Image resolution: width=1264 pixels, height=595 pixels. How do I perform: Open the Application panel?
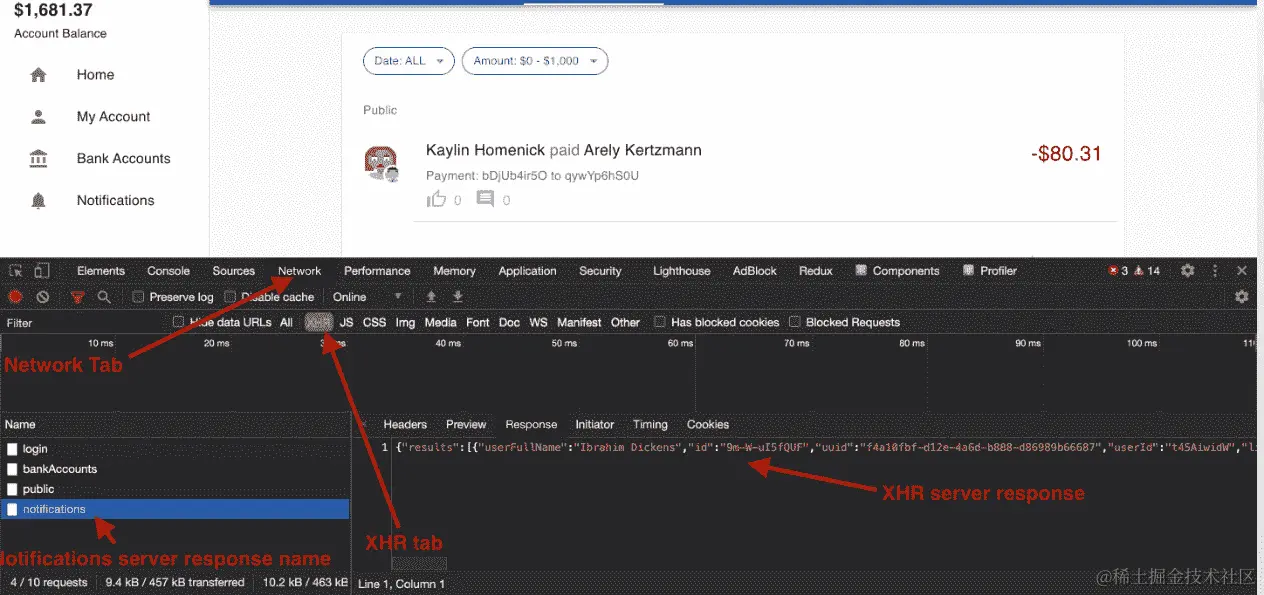(x=527, y=270)
